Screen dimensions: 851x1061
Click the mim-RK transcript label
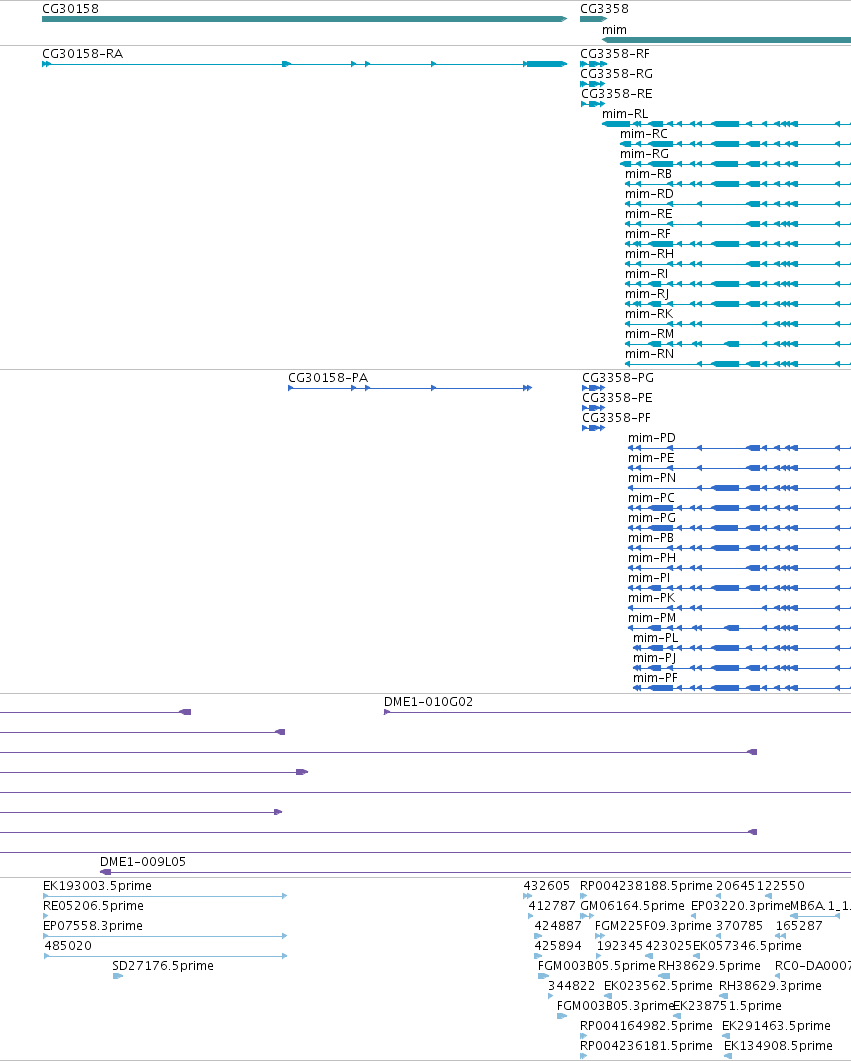pyautogui.click(x=649, y=314)
